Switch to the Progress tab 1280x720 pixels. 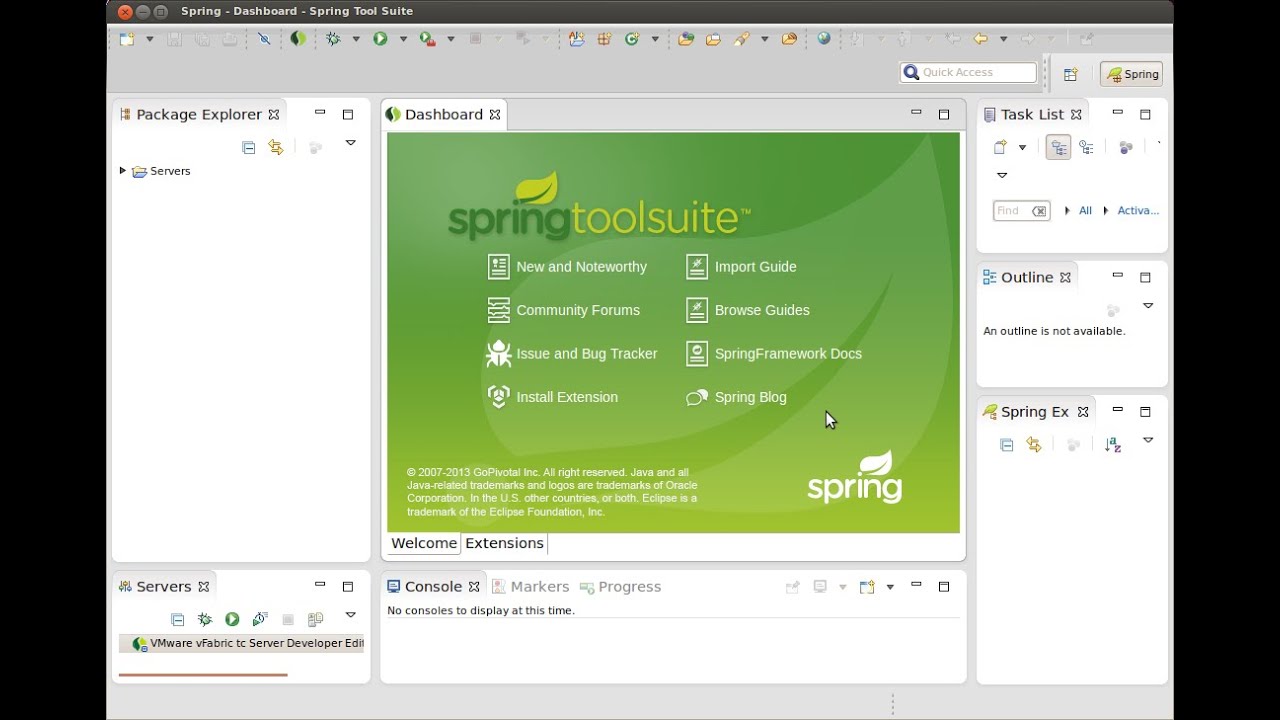point(620,587)
